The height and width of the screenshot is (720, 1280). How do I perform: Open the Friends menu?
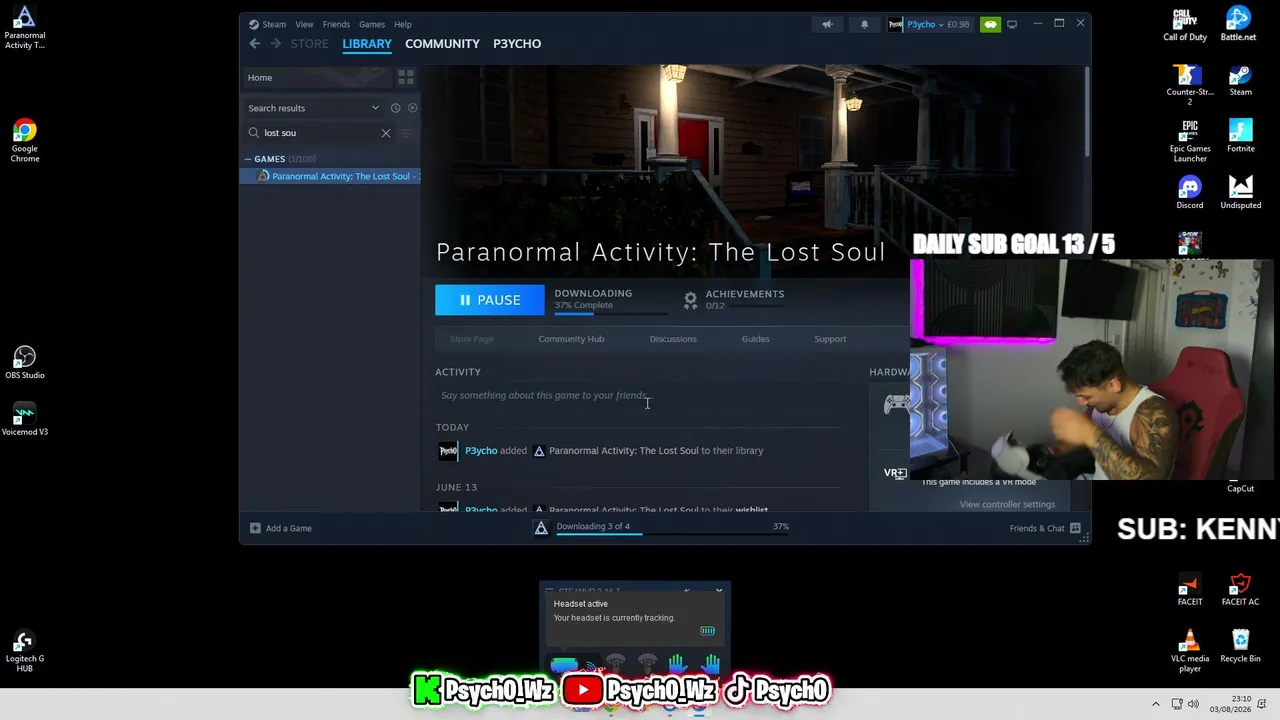click(x=336, y=24)
